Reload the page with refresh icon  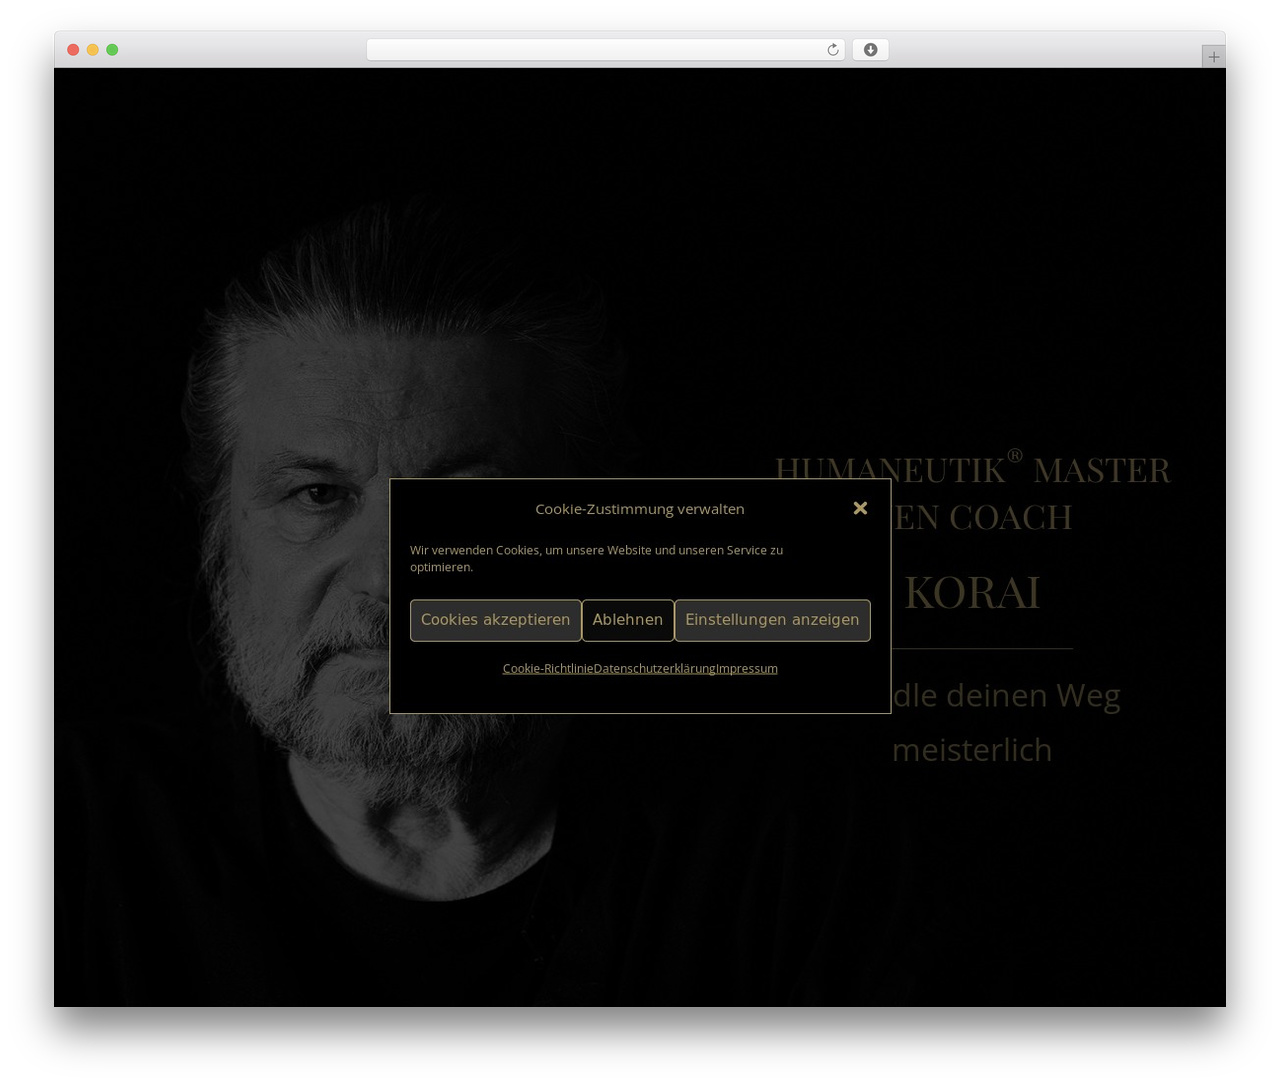833,50
